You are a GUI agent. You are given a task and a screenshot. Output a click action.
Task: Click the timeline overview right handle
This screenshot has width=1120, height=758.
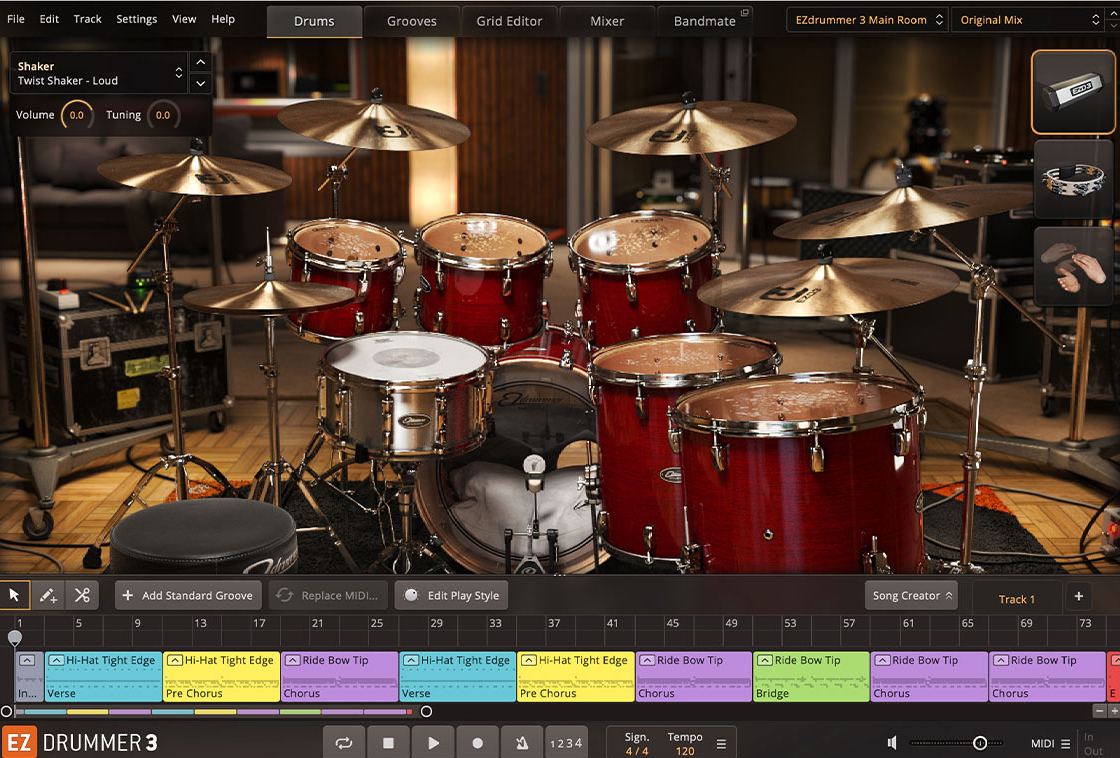[x=426, y=712]
